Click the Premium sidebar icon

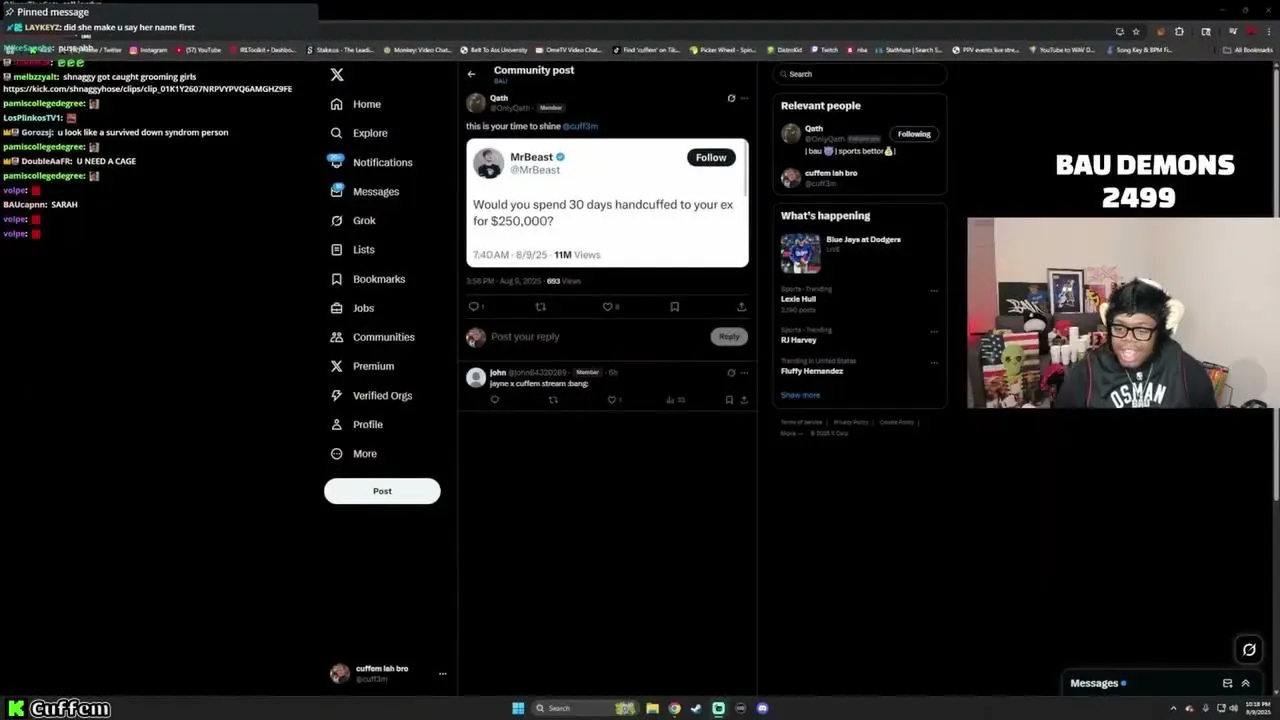[x=337, y=366]
